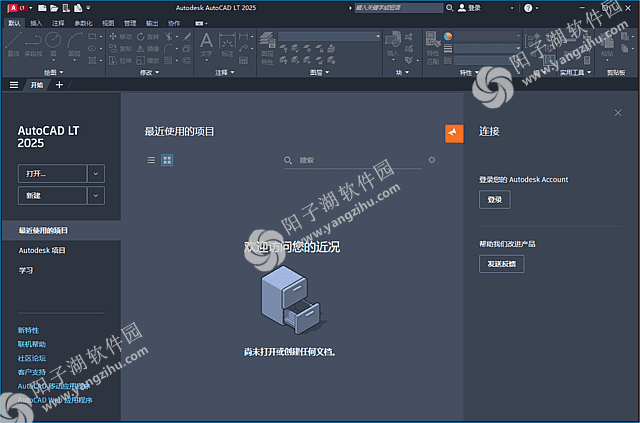
Task: Open the 客户支持 link
Action: 32,372
